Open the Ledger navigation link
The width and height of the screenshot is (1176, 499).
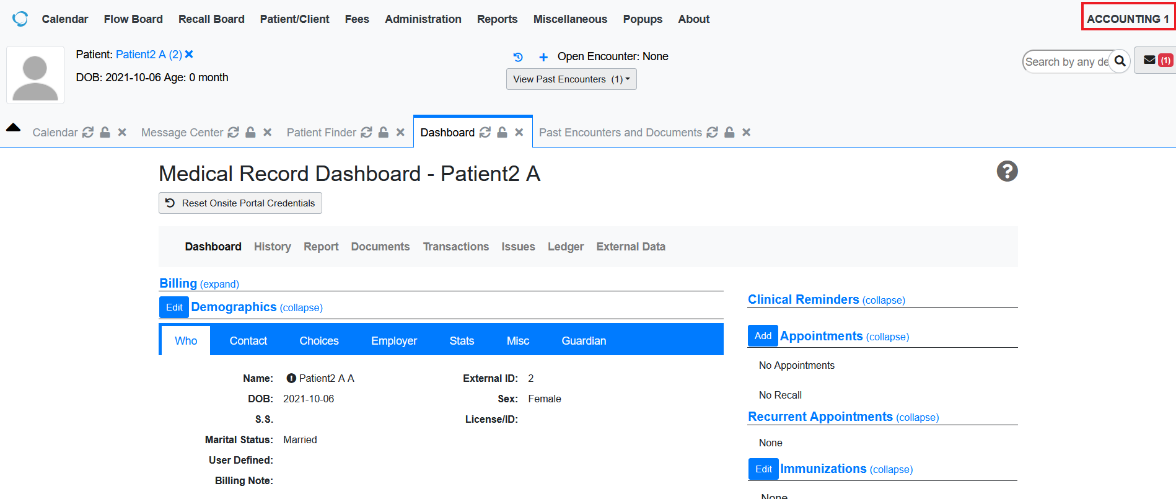click(x=566, y=247)
